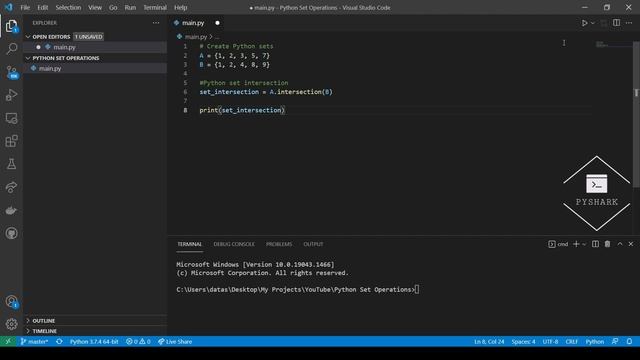Open feedback icon in status bar
This screenshot has height=360, width=640.
pyautogui.click(x=615, y=342)
